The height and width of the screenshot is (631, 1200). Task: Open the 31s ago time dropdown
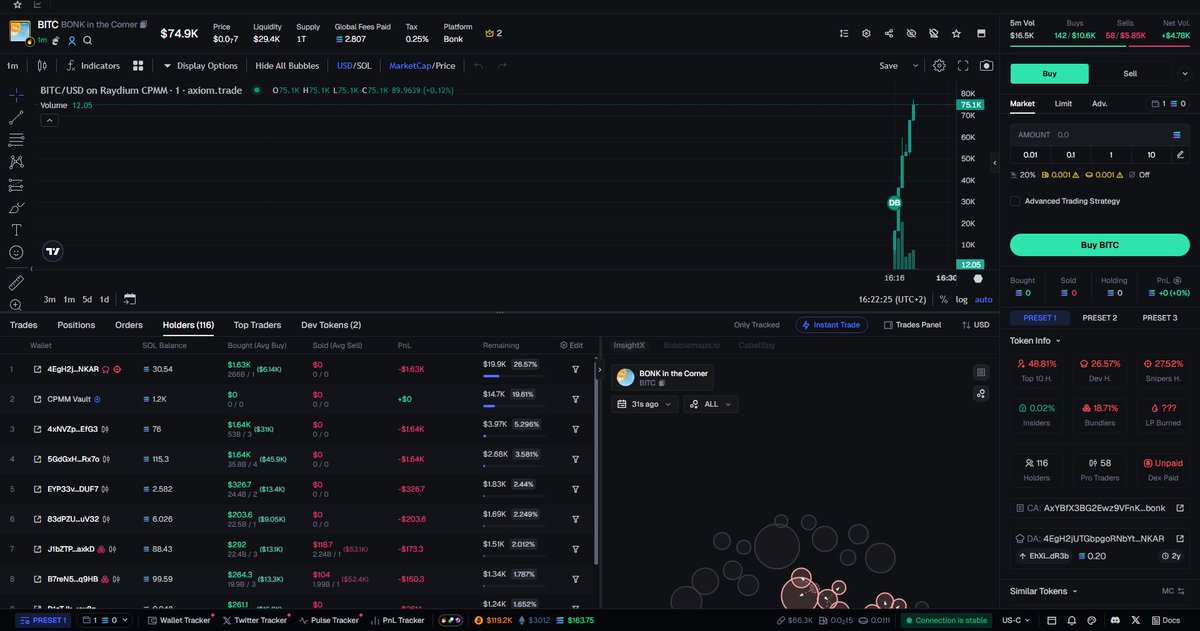pyautogui.click(x=645, y=404)
